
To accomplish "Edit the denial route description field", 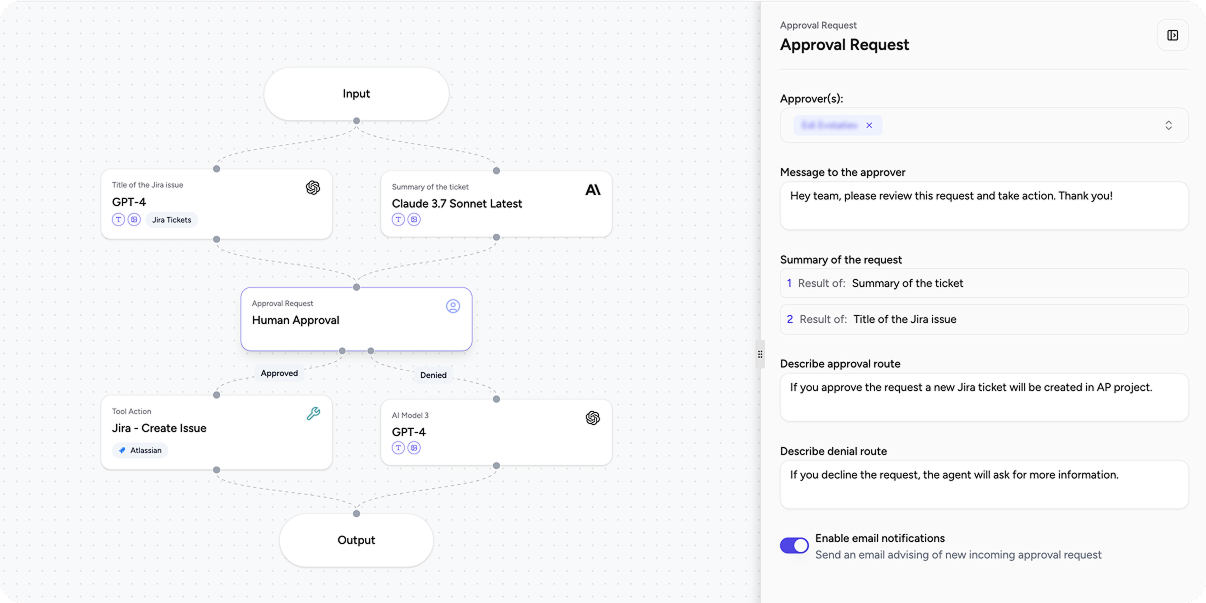I will click(984, 484).
